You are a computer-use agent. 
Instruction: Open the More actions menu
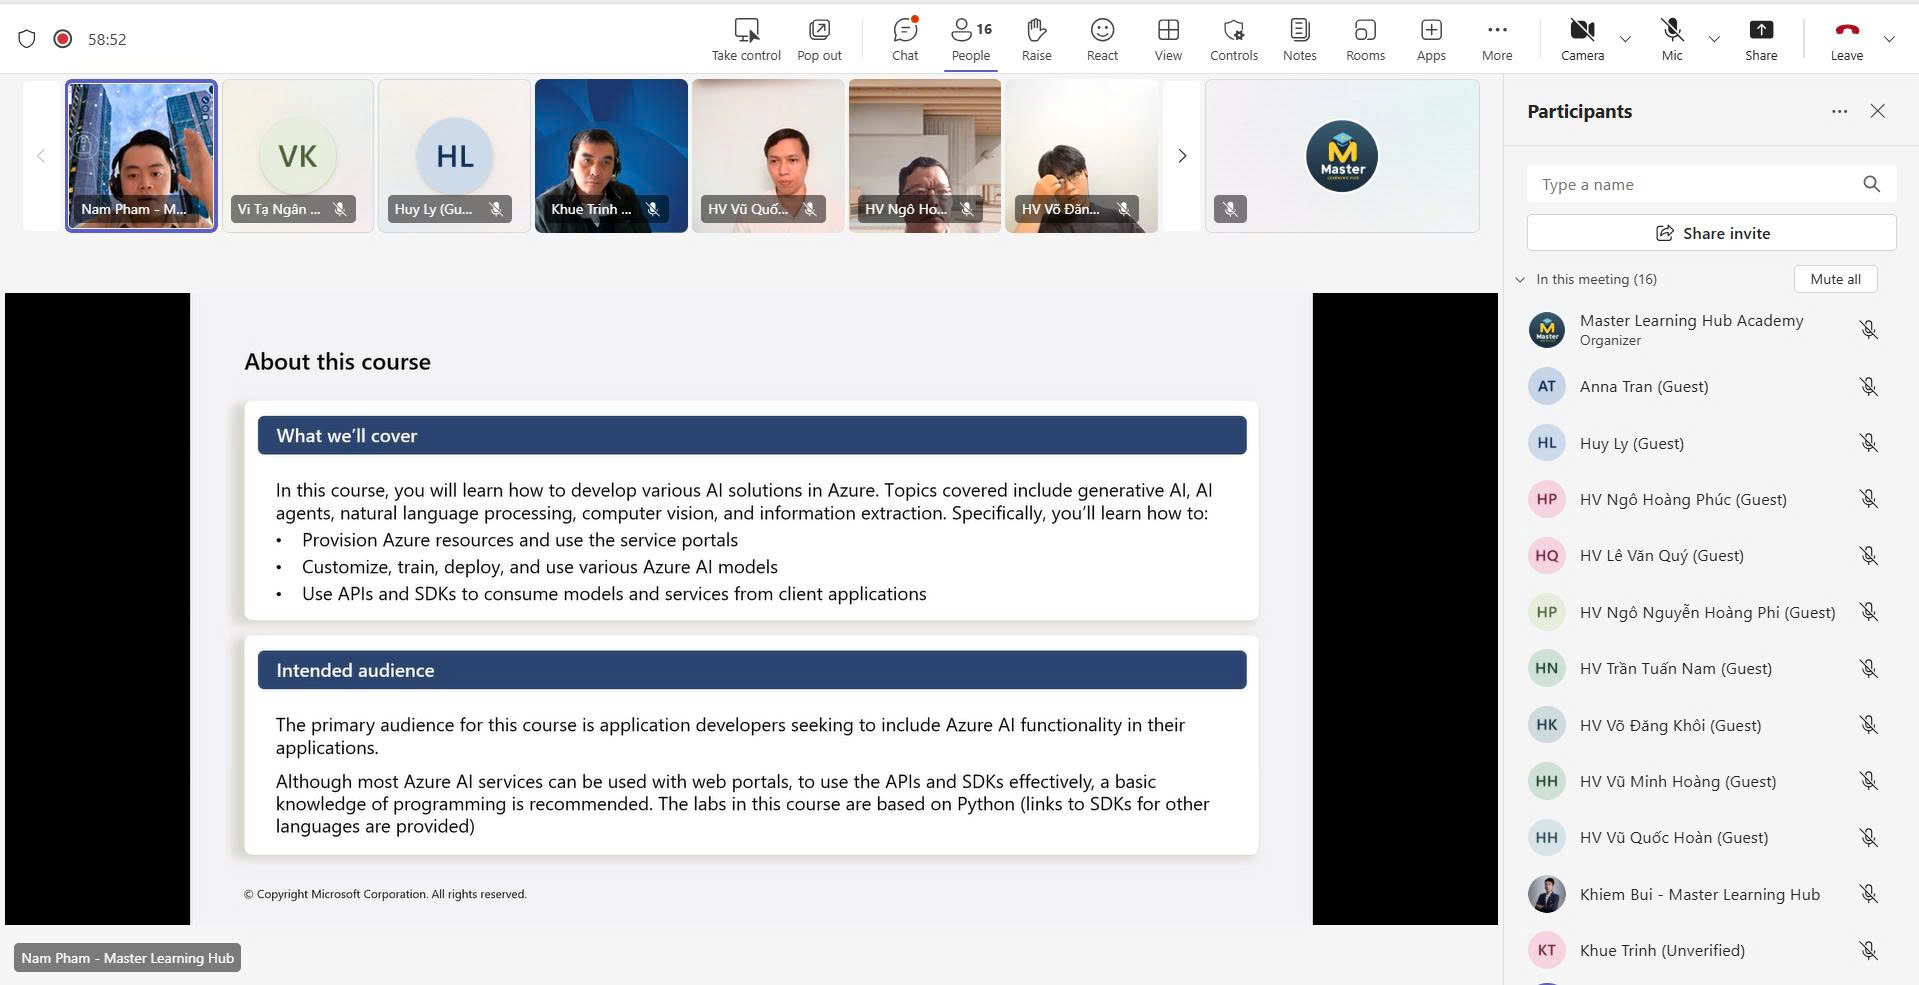[1496, 39]
